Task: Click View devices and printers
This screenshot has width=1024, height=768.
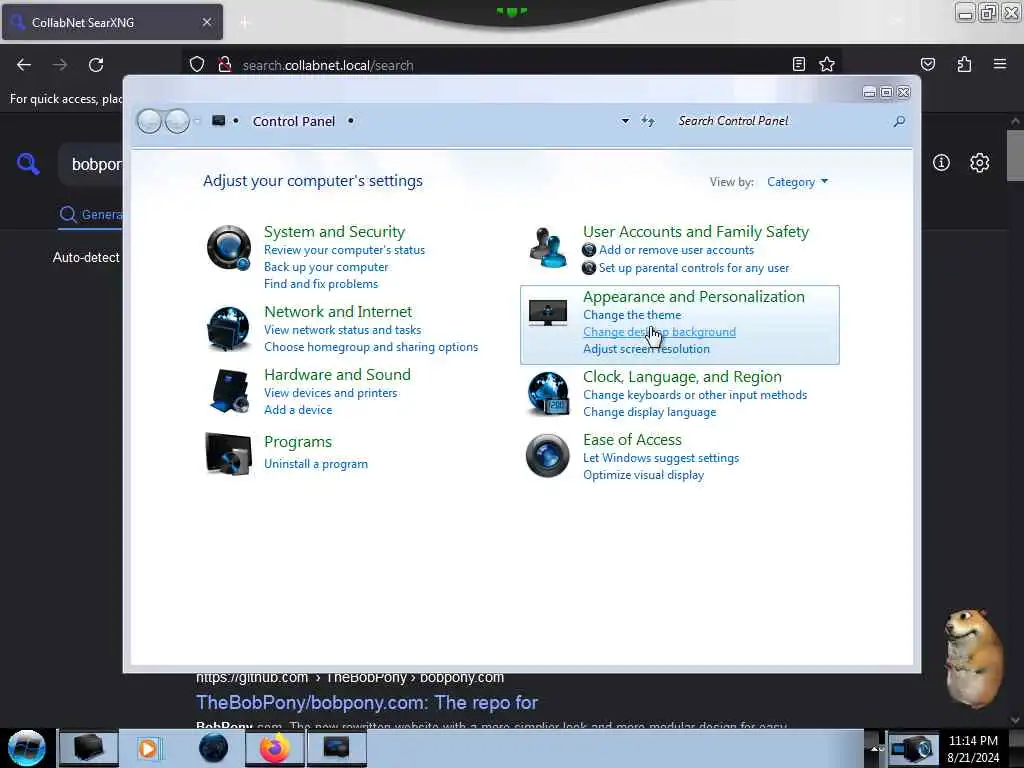Action: [330, 392]
